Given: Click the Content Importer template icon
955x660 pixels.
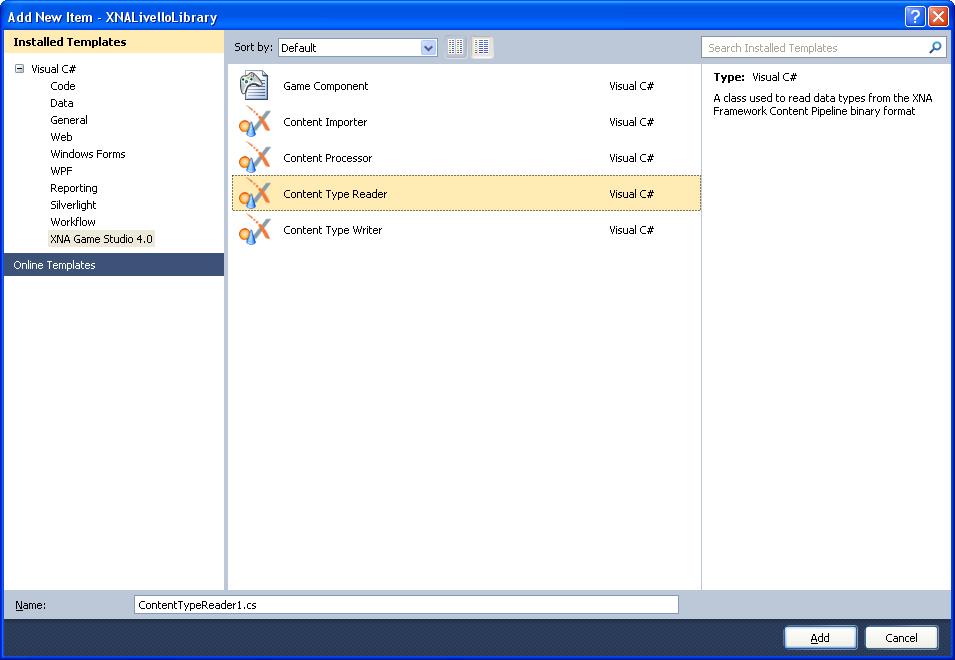Looking at the screenshot, I should click(254, 121).
